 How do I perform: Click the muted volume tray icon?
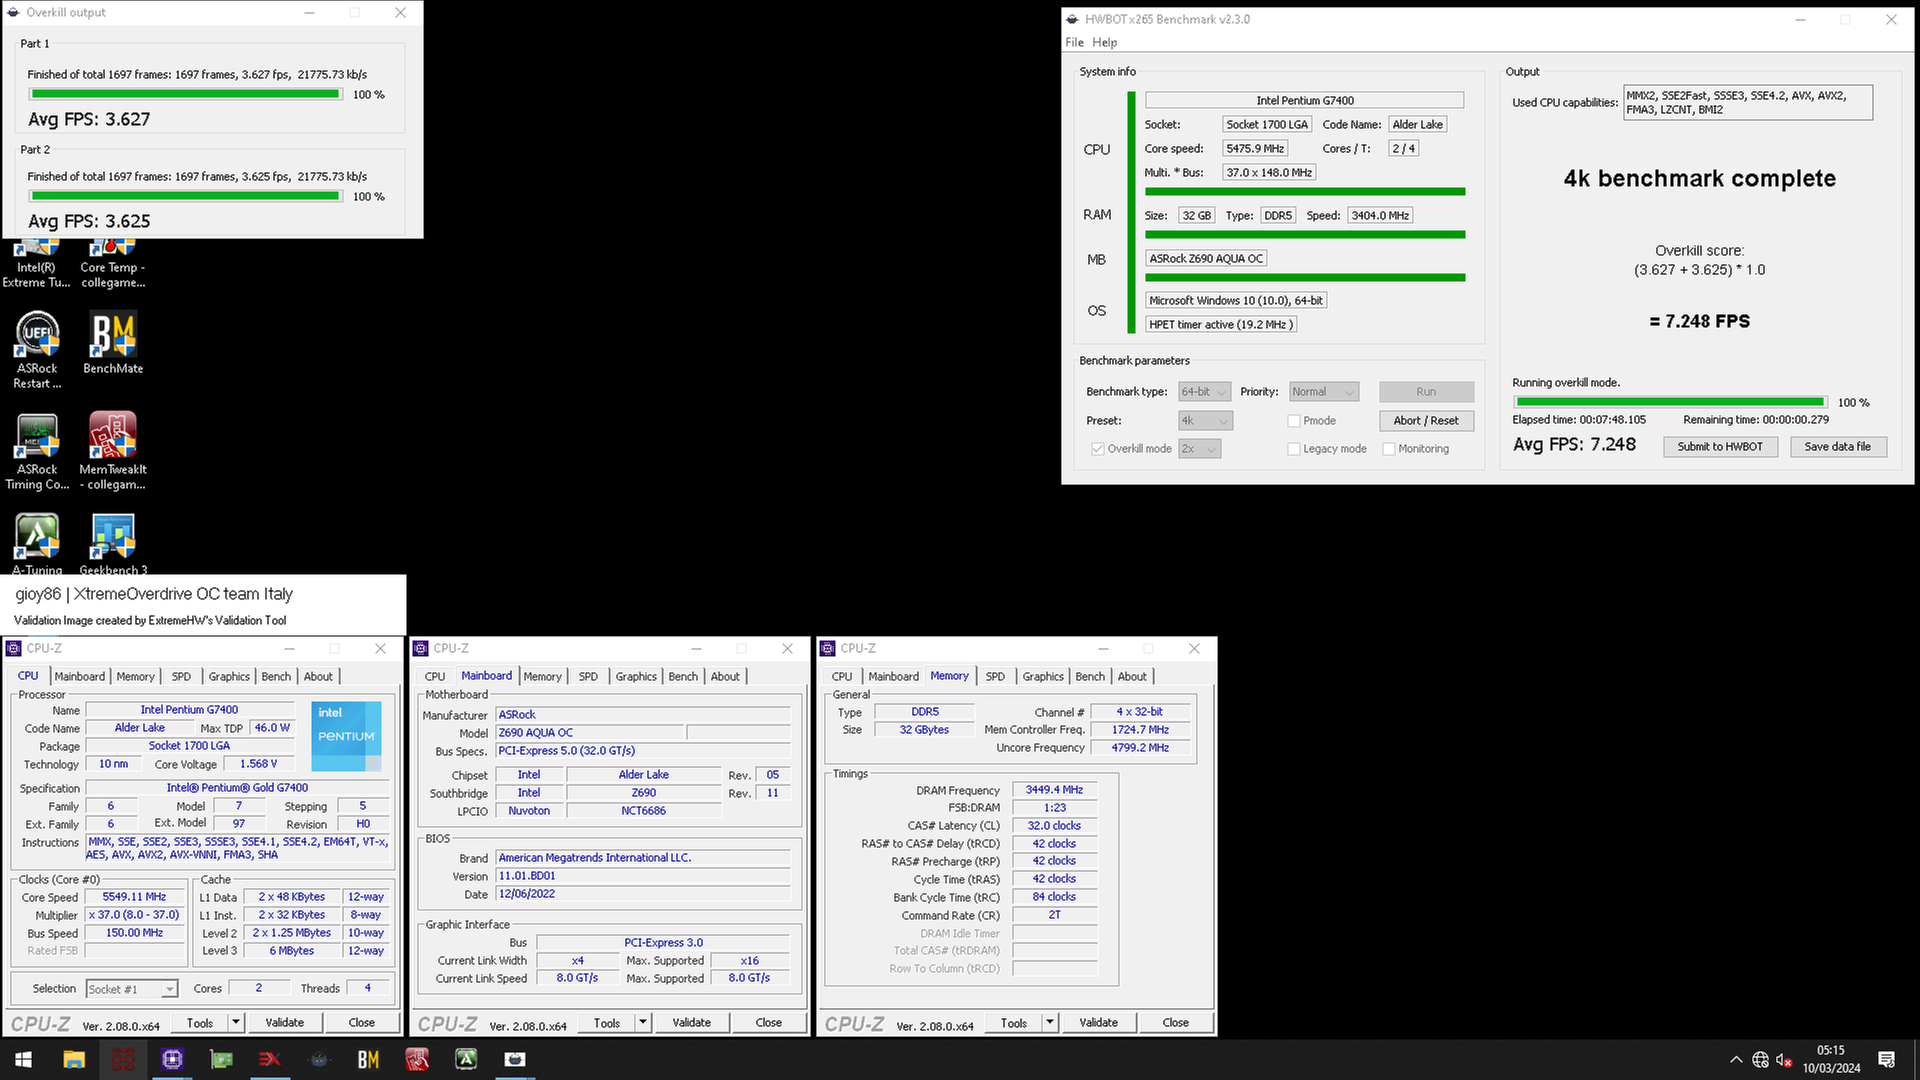(1784, 1060)
